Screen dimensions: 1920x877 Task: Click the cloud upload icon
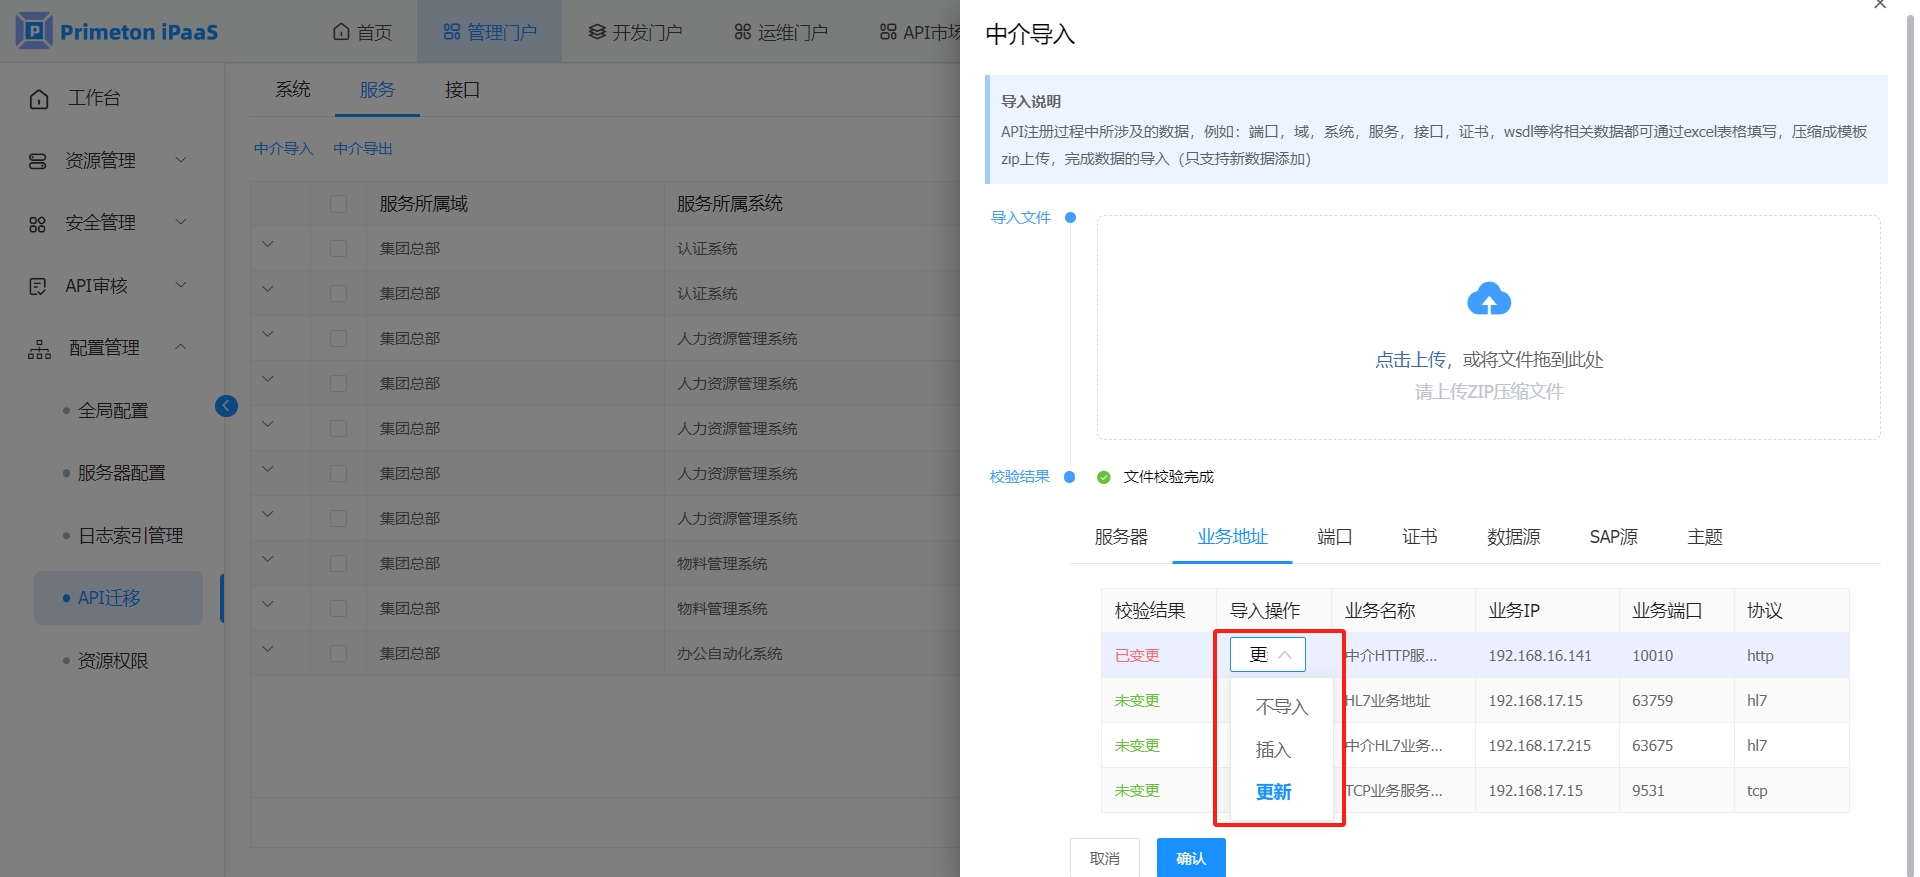point(1488,299)
